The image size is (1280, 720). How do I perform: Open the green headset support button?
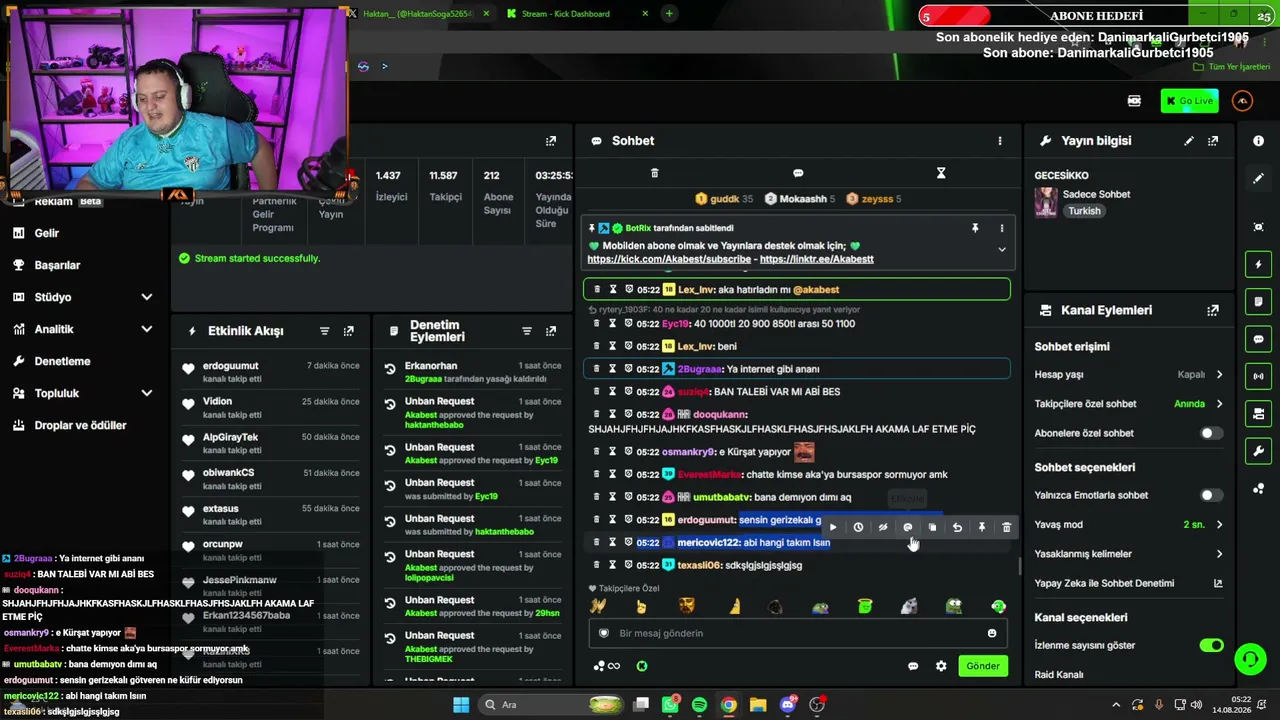coord(1250,659)
